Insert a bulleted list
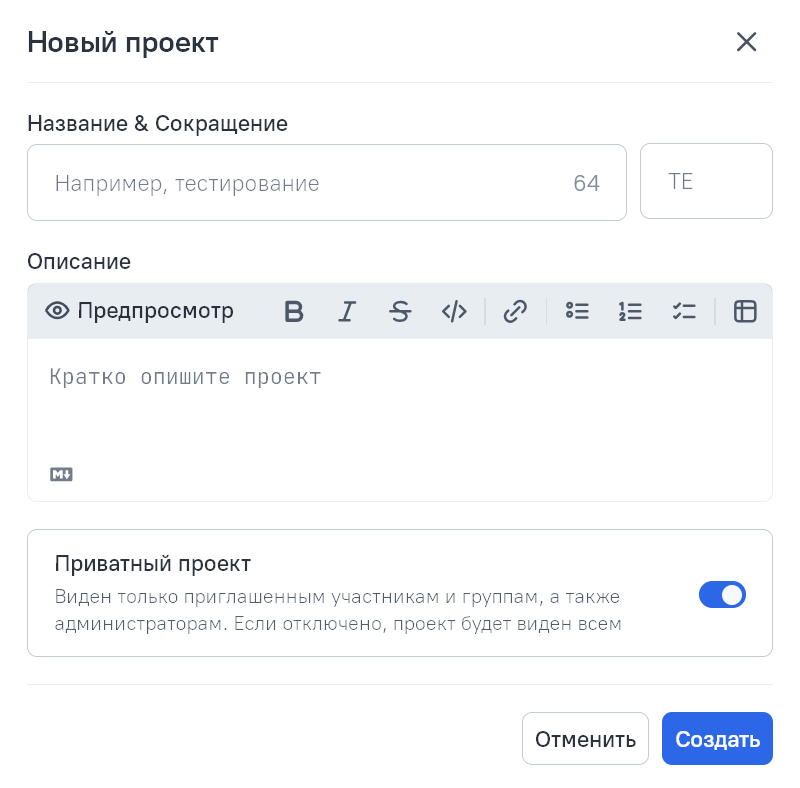The width and height of the screenshot is (800, 788). (577, 312)
